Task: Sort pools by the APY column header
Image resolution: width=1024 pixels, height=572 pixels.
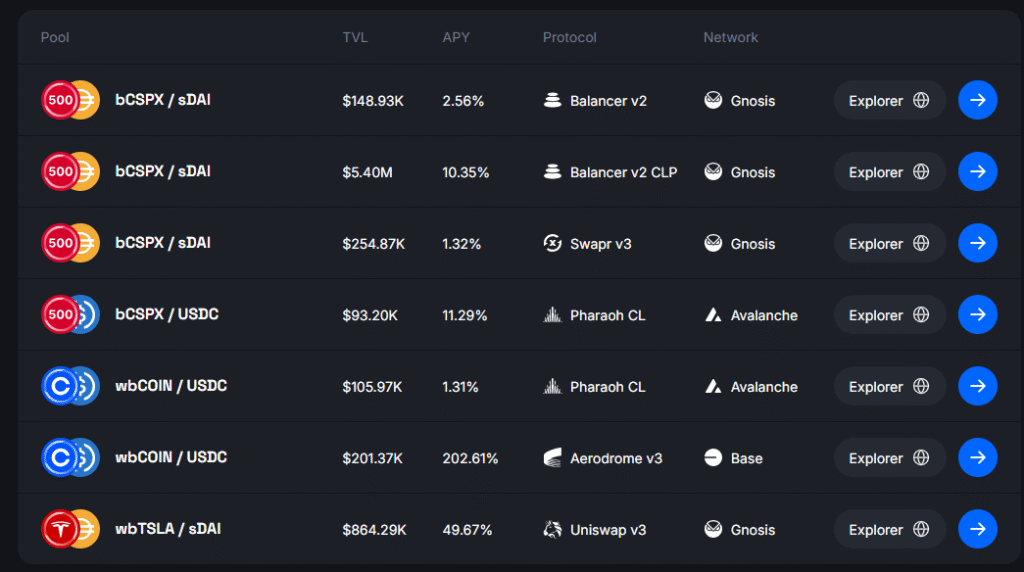Action: click(456, 38)
